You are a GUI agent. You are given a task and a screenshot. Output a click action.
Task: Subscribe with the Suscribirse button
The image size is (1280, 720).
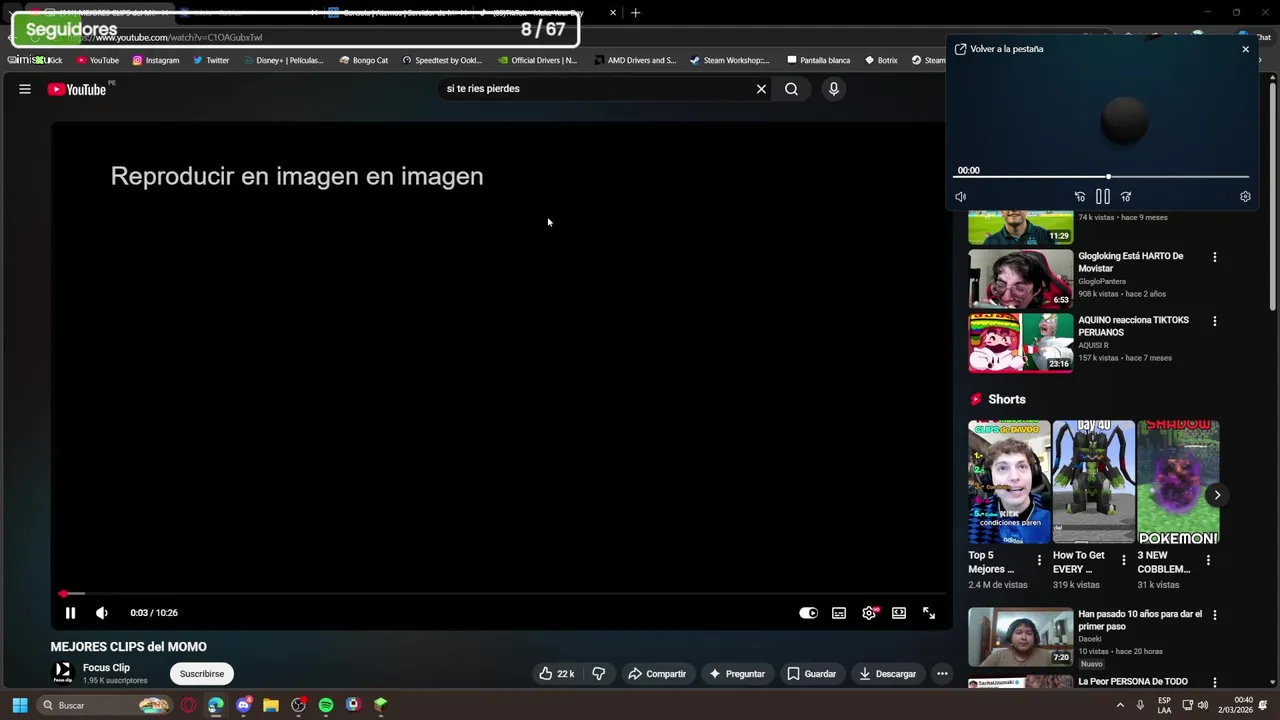pos(202,674)
